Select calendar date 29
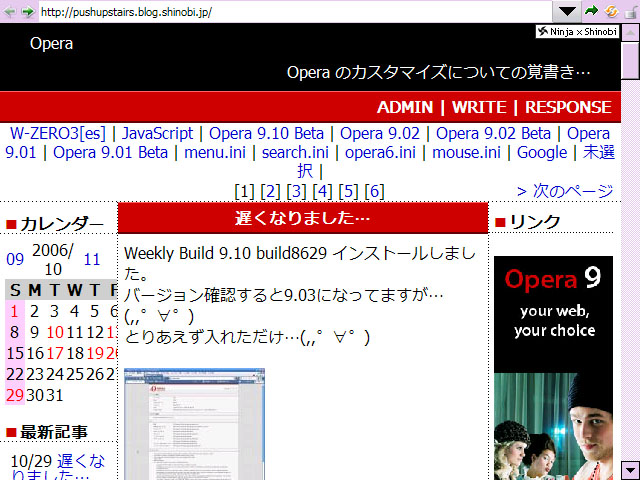The width and height of the screenshot is (640, 480). [x=15, y=396]
